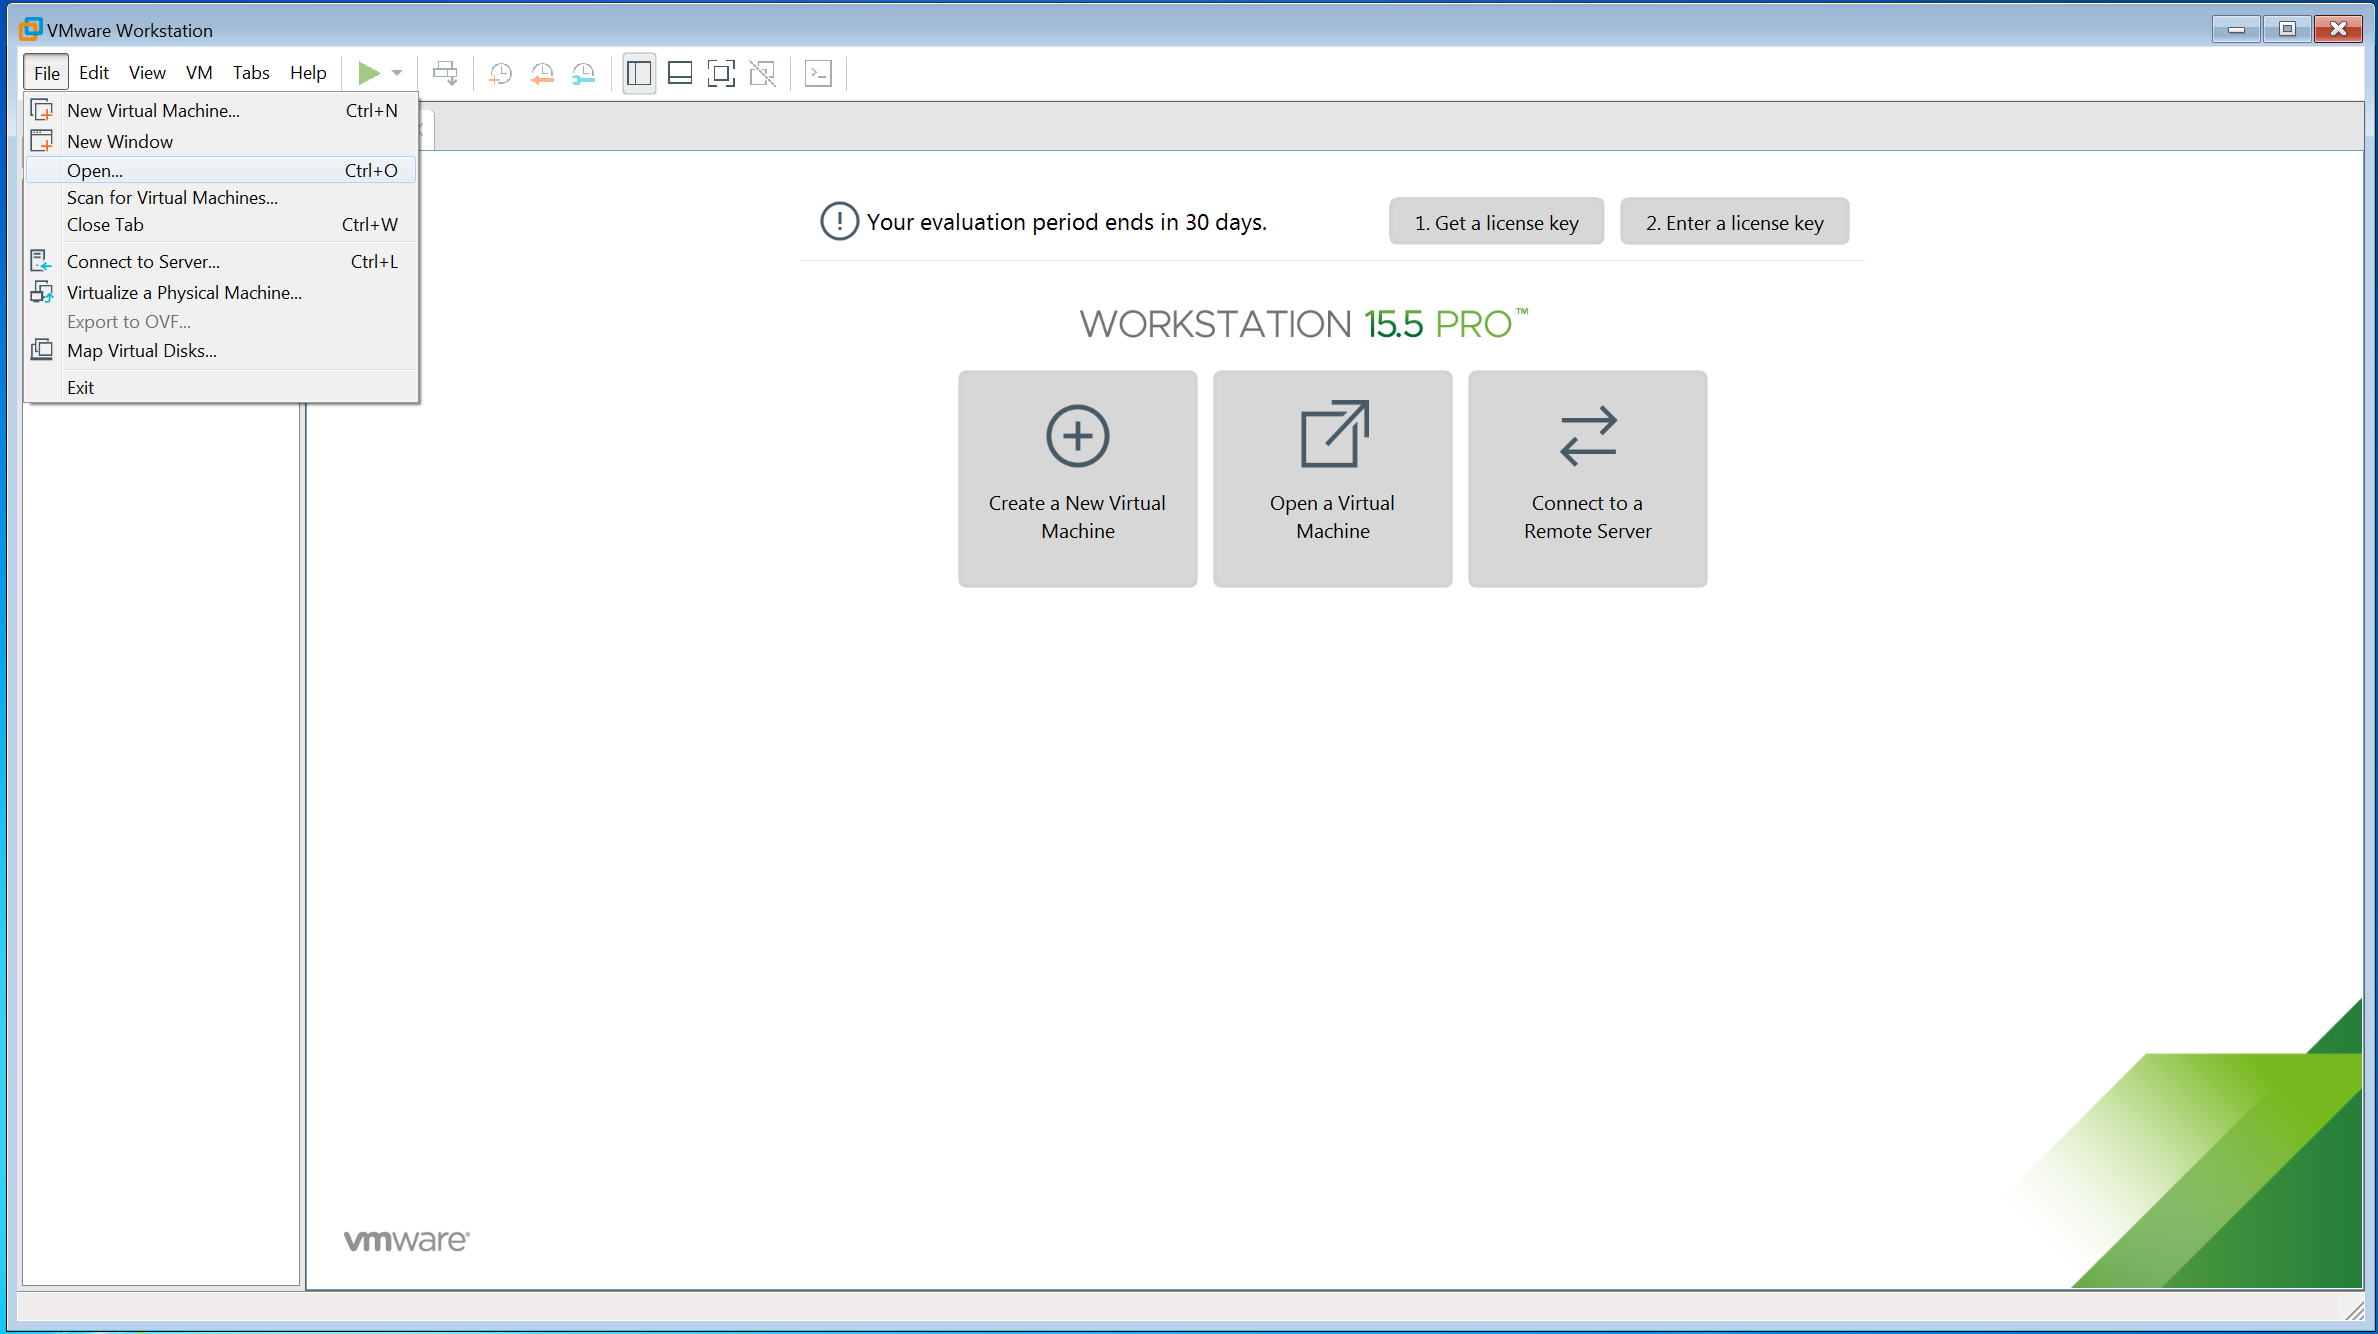Open the Edit menu

coord(94,73)
